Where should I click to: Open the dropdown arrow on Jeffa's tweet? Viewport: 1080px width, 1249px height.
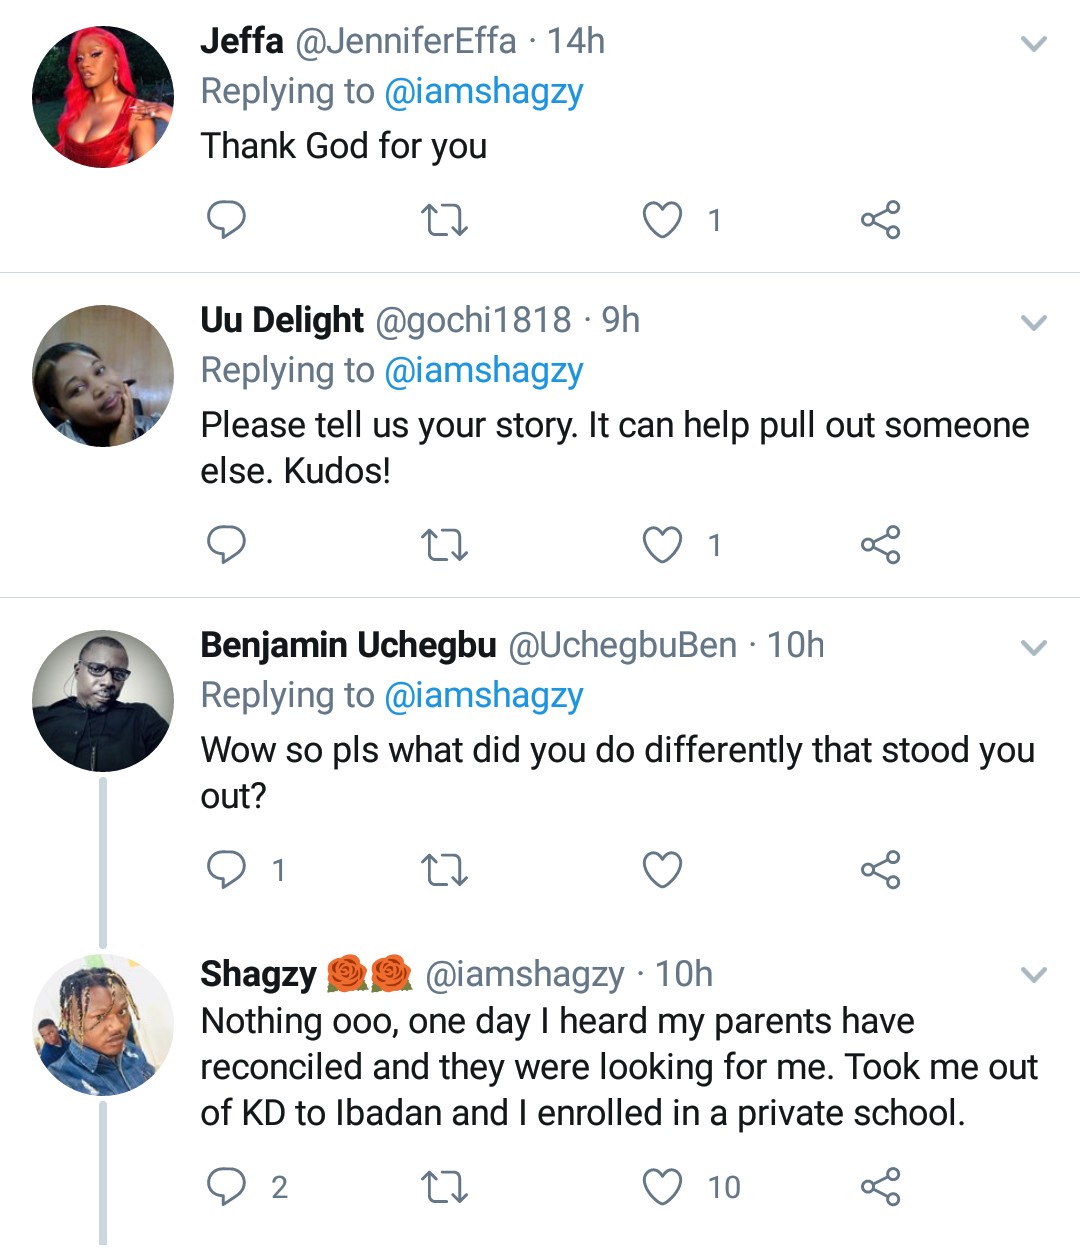click(x=1033, y=44)
